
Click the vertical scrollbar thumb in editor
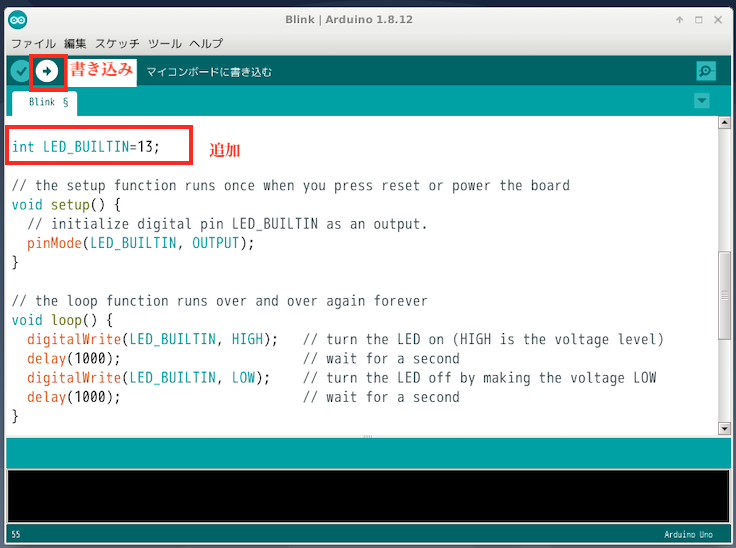[x=725, y=291]
